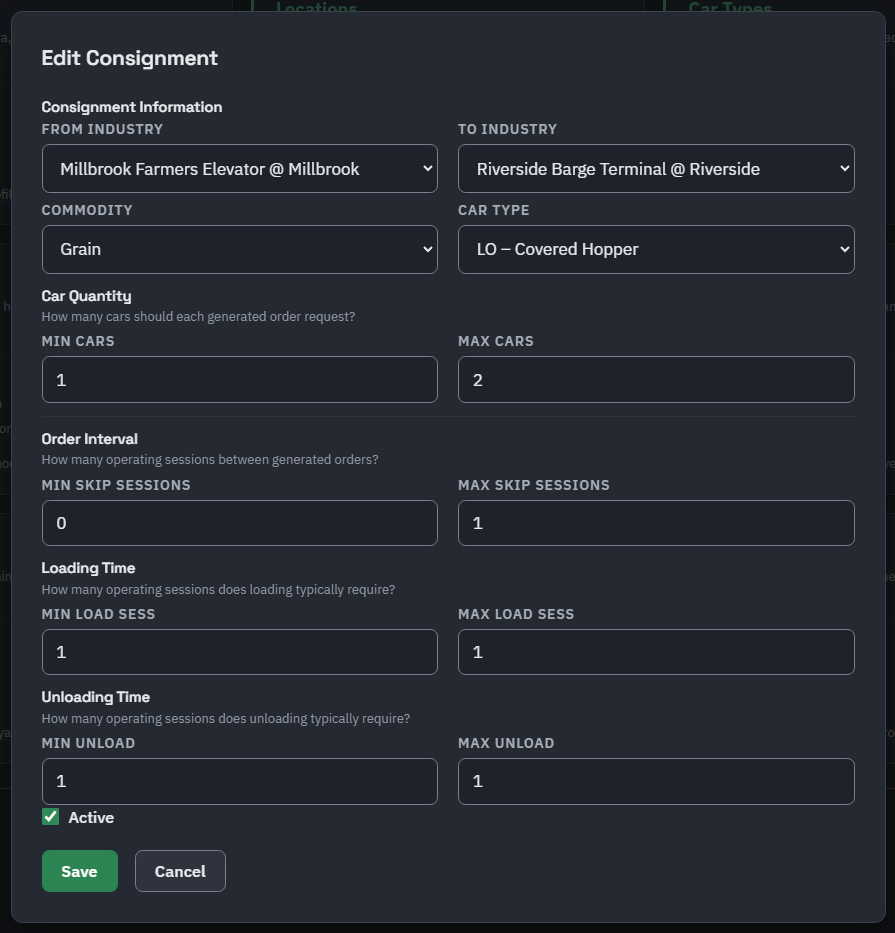Viewport: 895px width, 933px height.
Task: Expand the Commodity dropdown showing Grain
Action: pos(239,249)
